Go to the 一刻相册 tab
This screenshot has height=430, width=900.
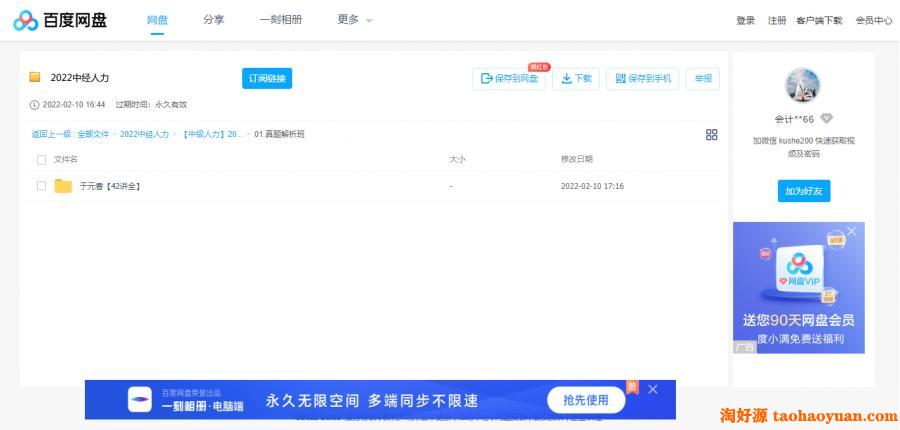point(280,20)
